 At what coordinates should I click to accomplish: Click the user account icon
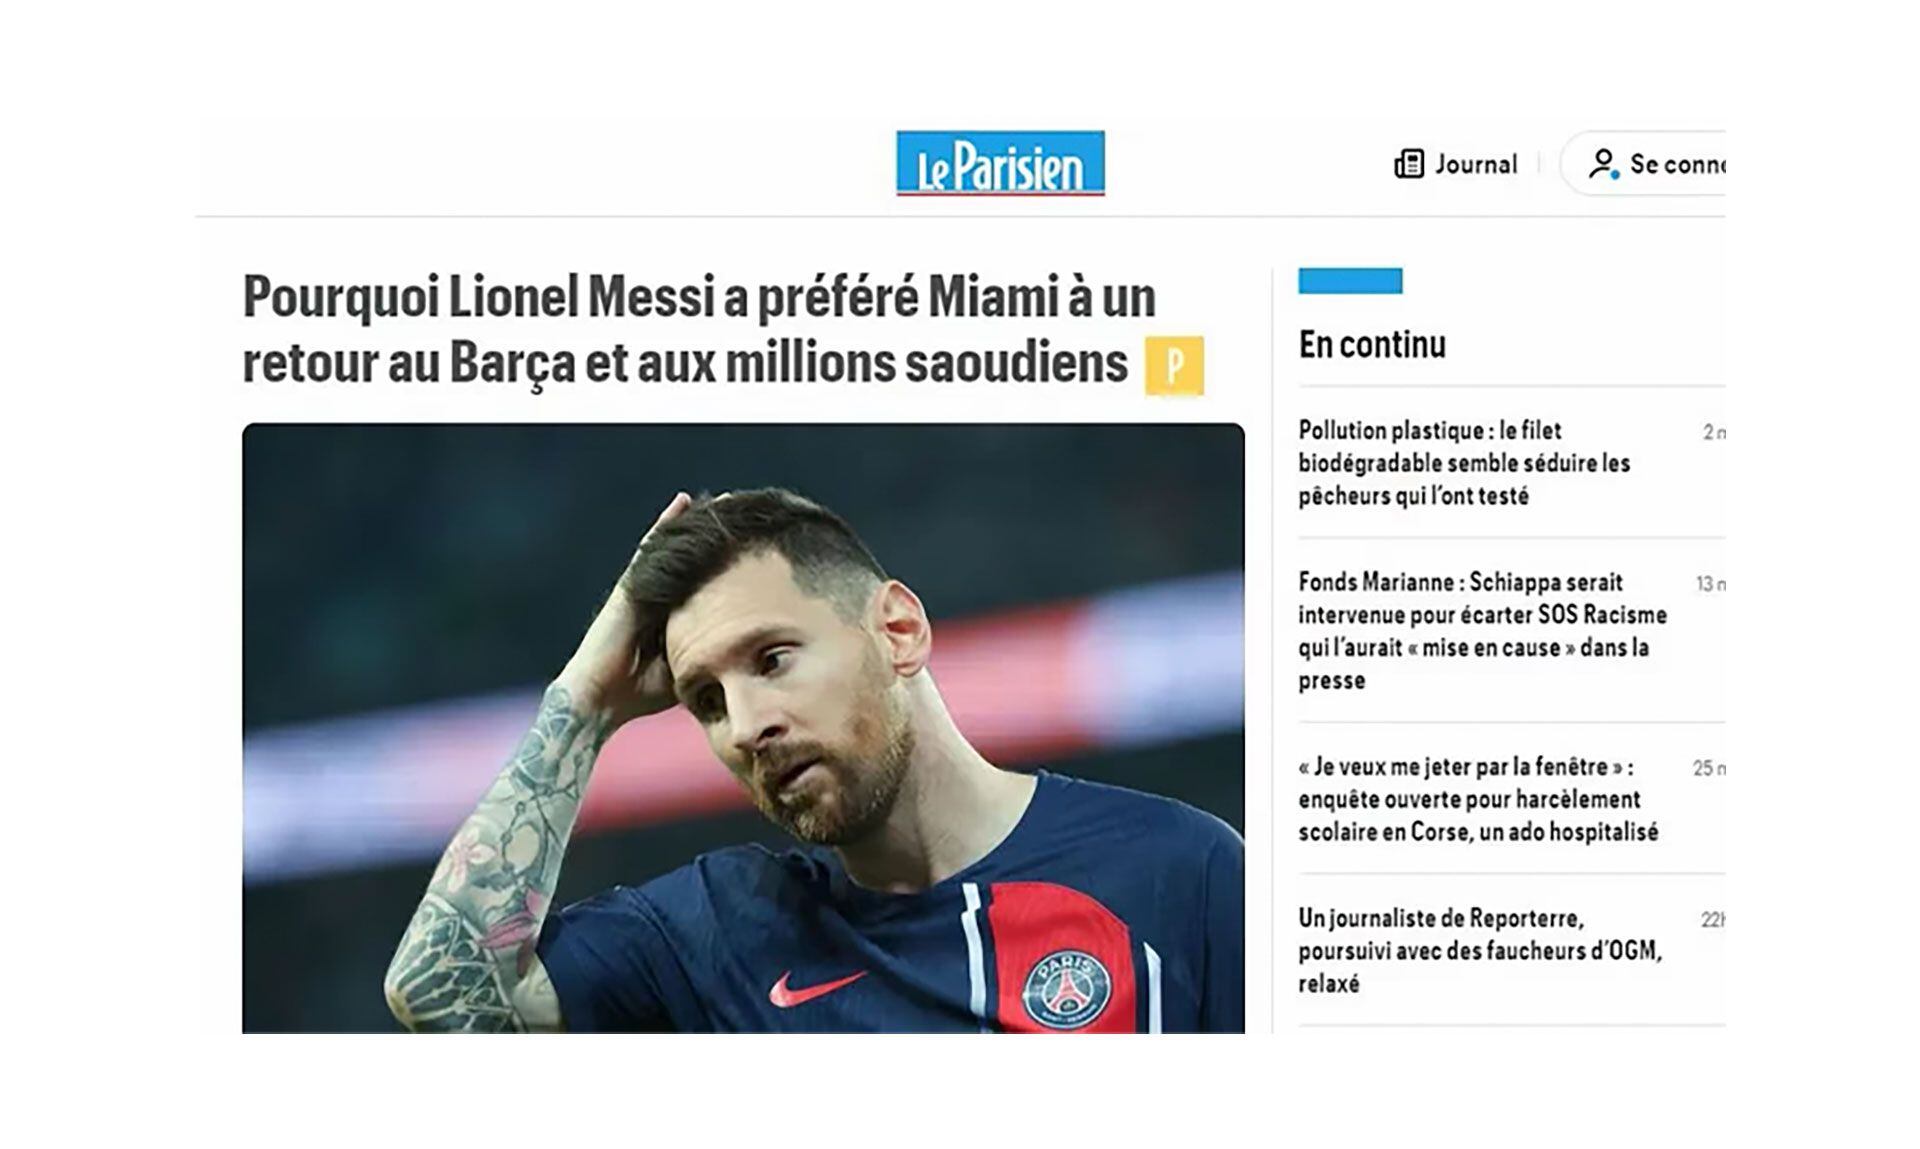click(1603, 164)
